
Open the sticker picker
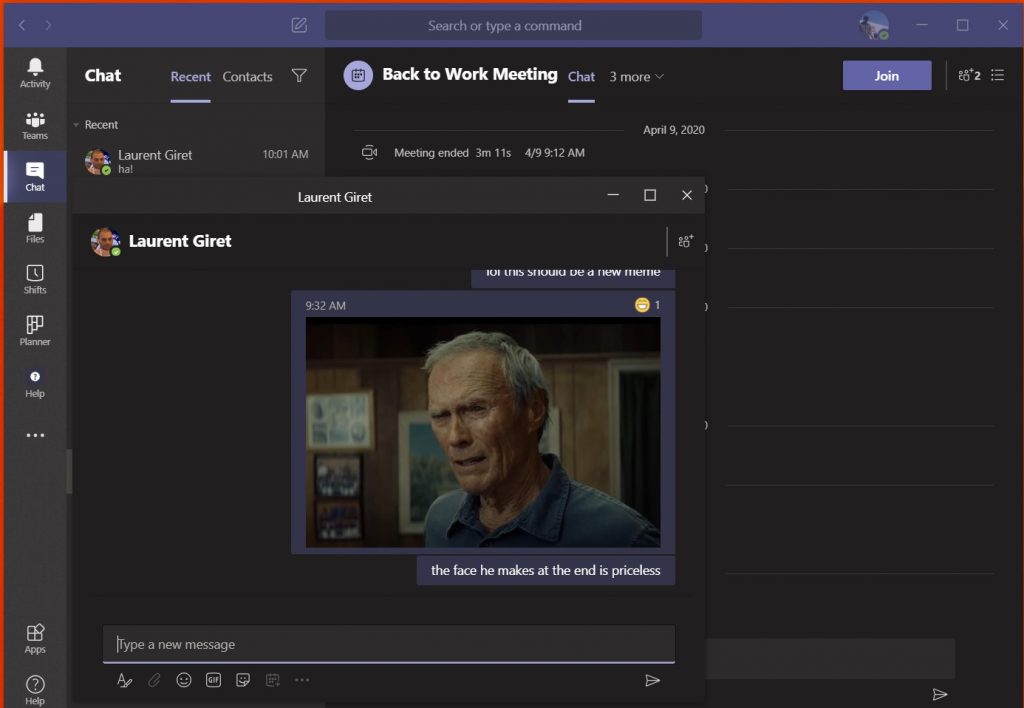tap(243, 681)
